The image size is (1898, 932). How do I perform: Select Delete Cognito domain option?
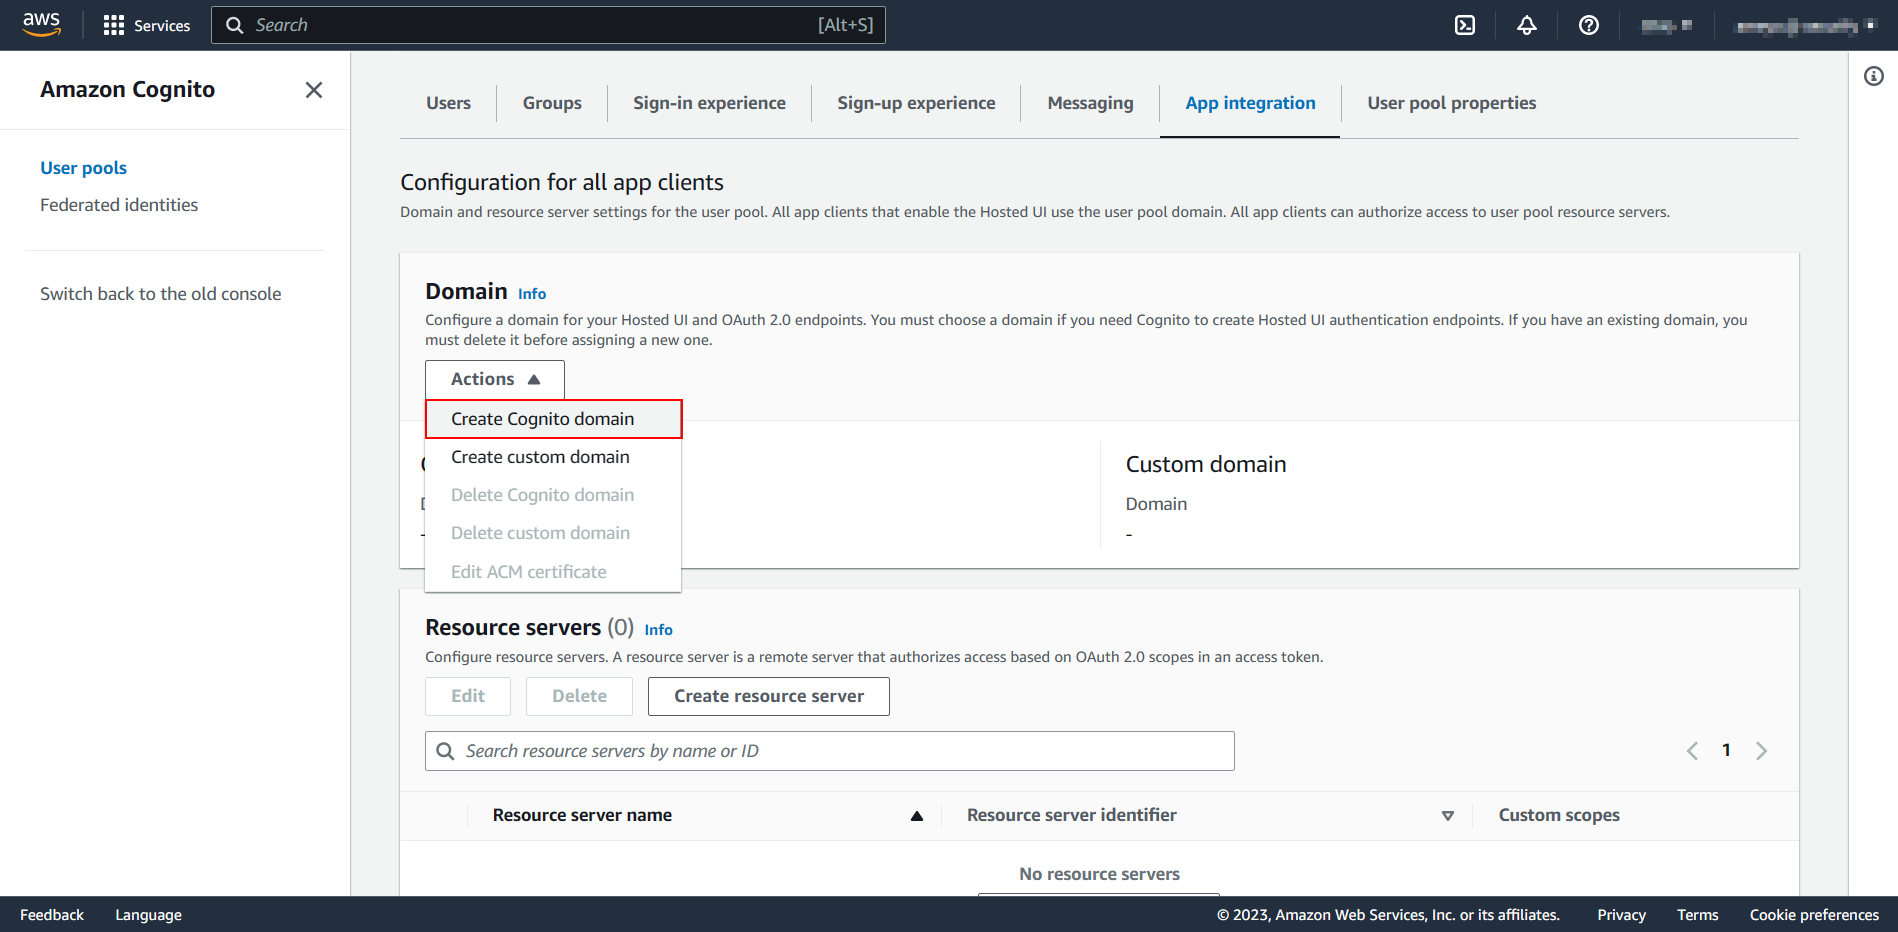tap(554, 495)
